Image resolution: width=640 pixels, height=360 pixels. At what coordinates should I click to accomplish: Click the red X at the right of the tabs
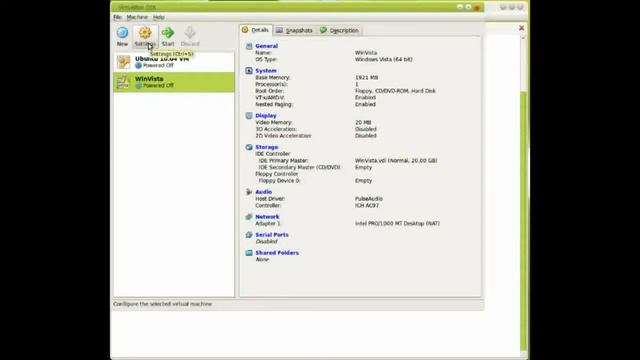click(x=521, y=28)
